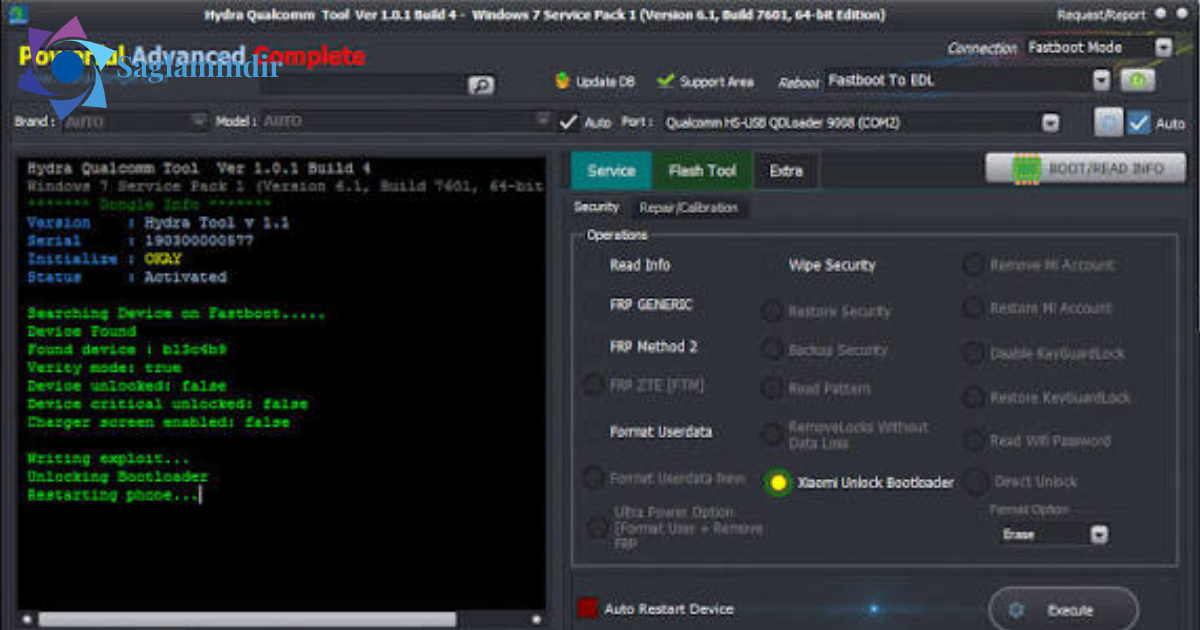
Task: Click the 'Restarting phone...' log line
Action: click(x=113, y=495)
